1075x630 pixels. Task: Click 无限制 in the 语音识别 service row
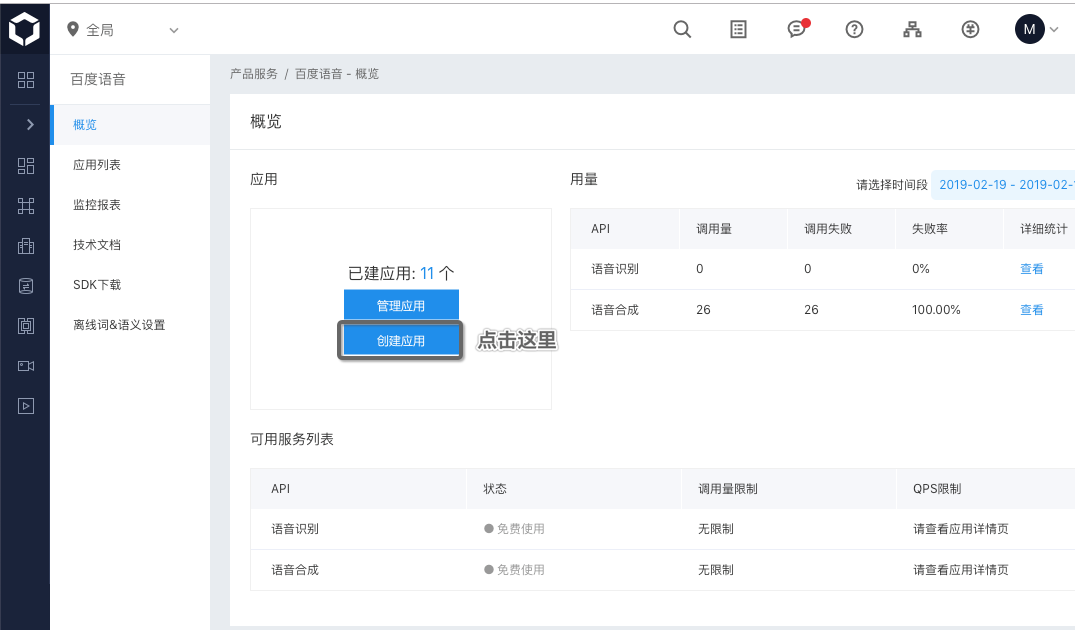point(716,529)
